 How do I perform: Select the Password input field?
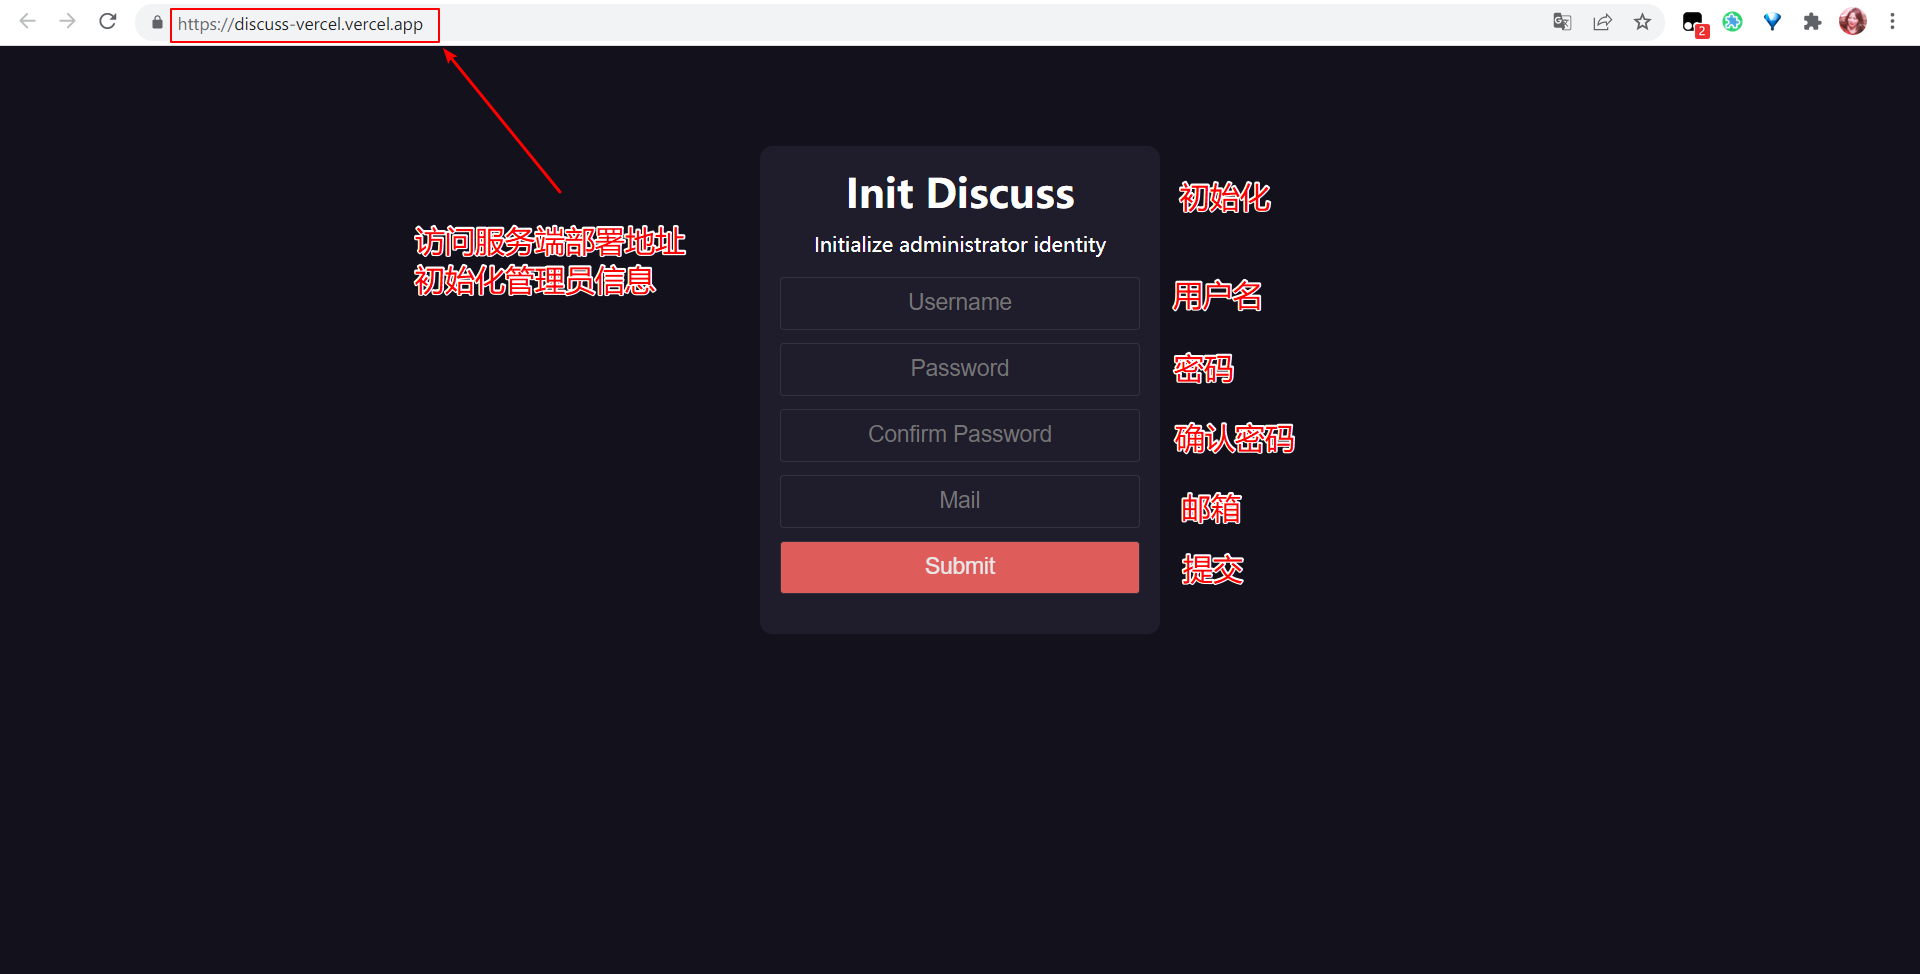(959, 369)
